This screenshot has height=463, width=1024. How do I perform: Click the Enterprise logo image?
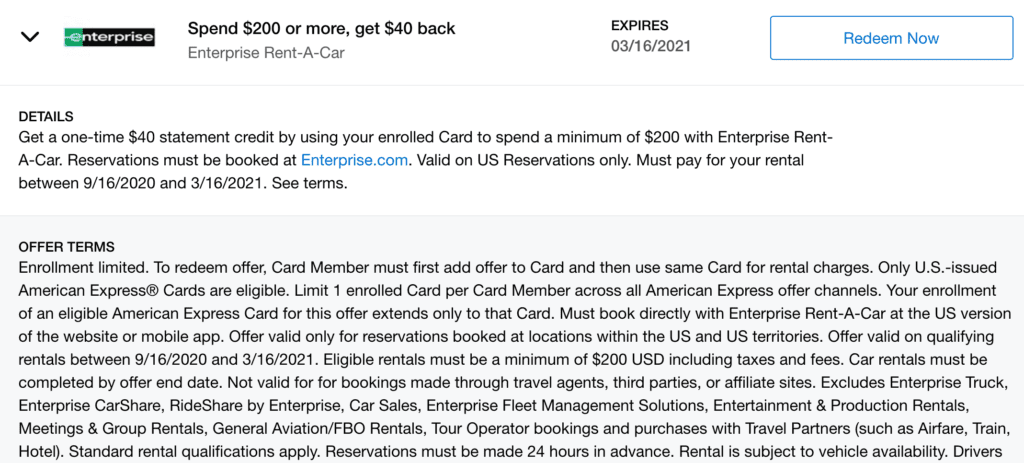(109, 37)
